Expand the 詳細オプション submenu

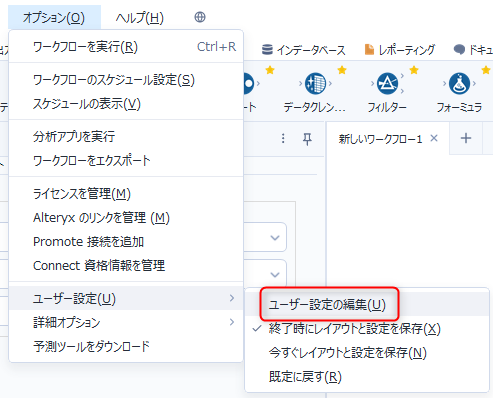click(126, 322)
